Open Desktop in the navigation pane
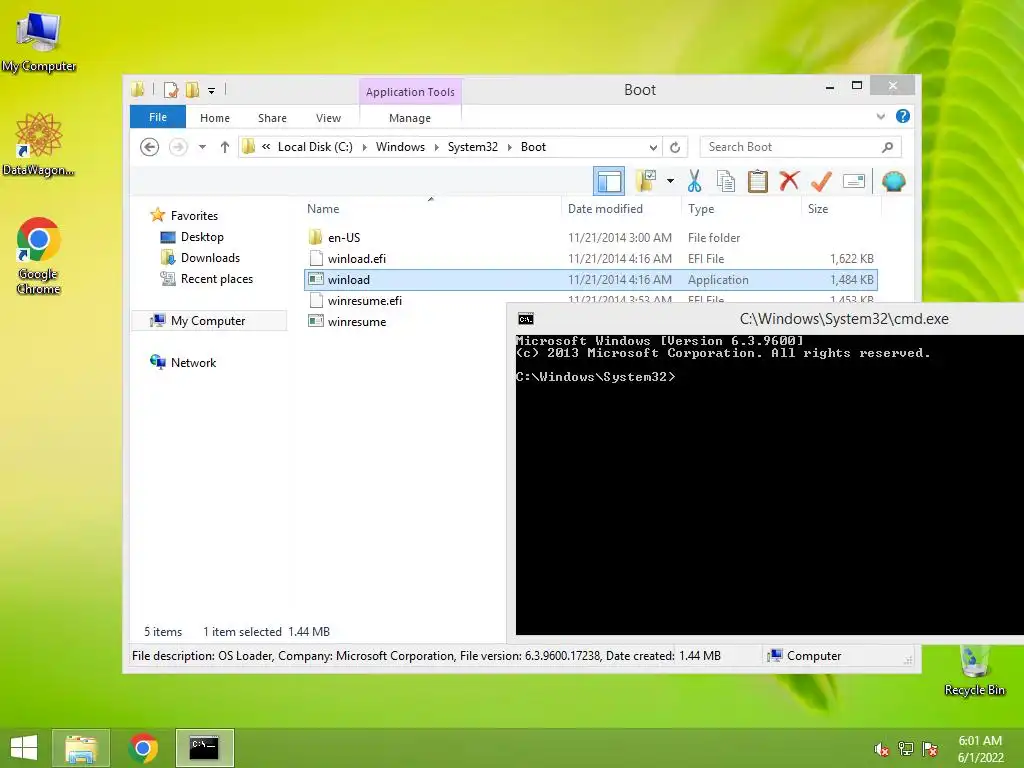Screen dimensions: 1024x768 pos(202,237)
